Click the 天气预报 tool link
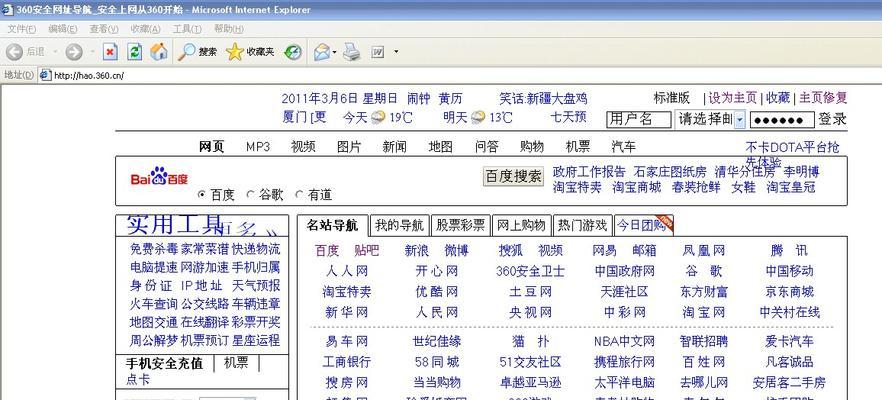 tap(256, 285)
